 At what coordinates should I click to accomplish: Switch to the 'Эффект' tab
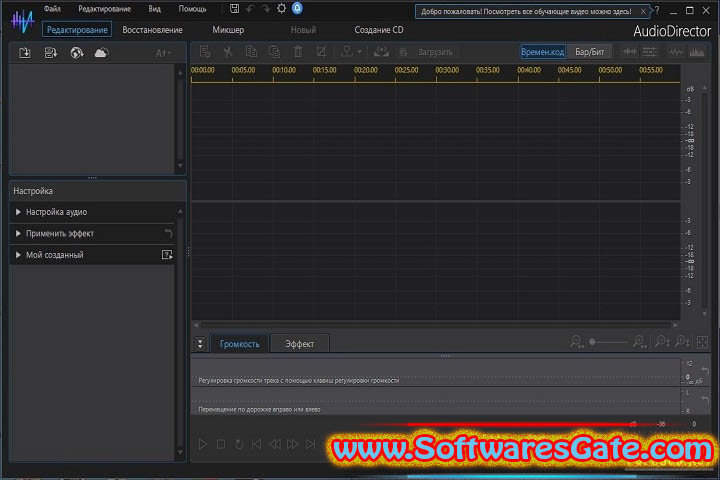pyautogui.click(x=299, y=344)
